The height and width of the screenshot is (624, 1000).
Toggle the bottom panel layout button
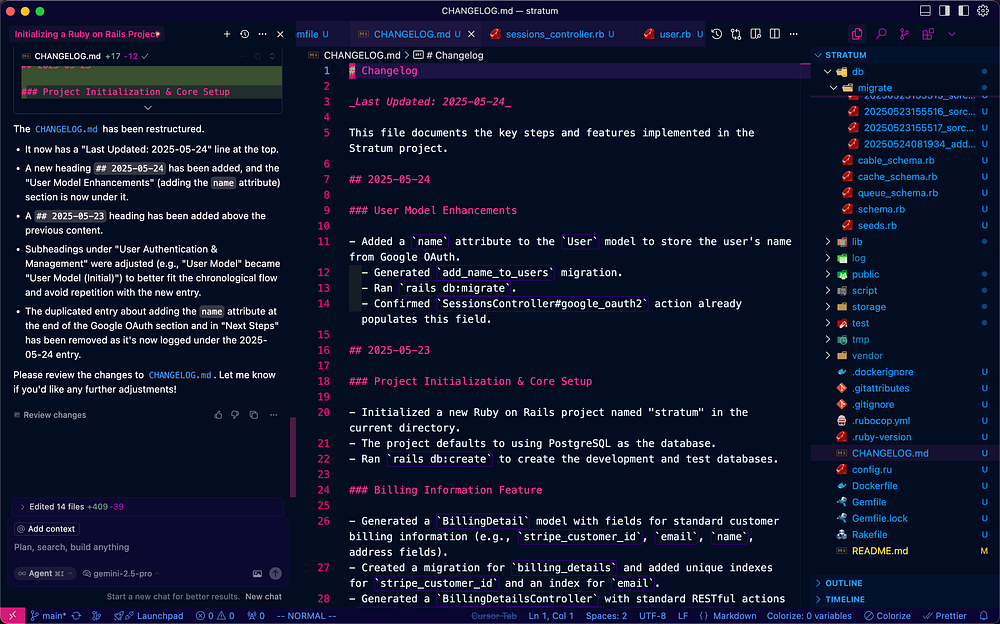926,10
